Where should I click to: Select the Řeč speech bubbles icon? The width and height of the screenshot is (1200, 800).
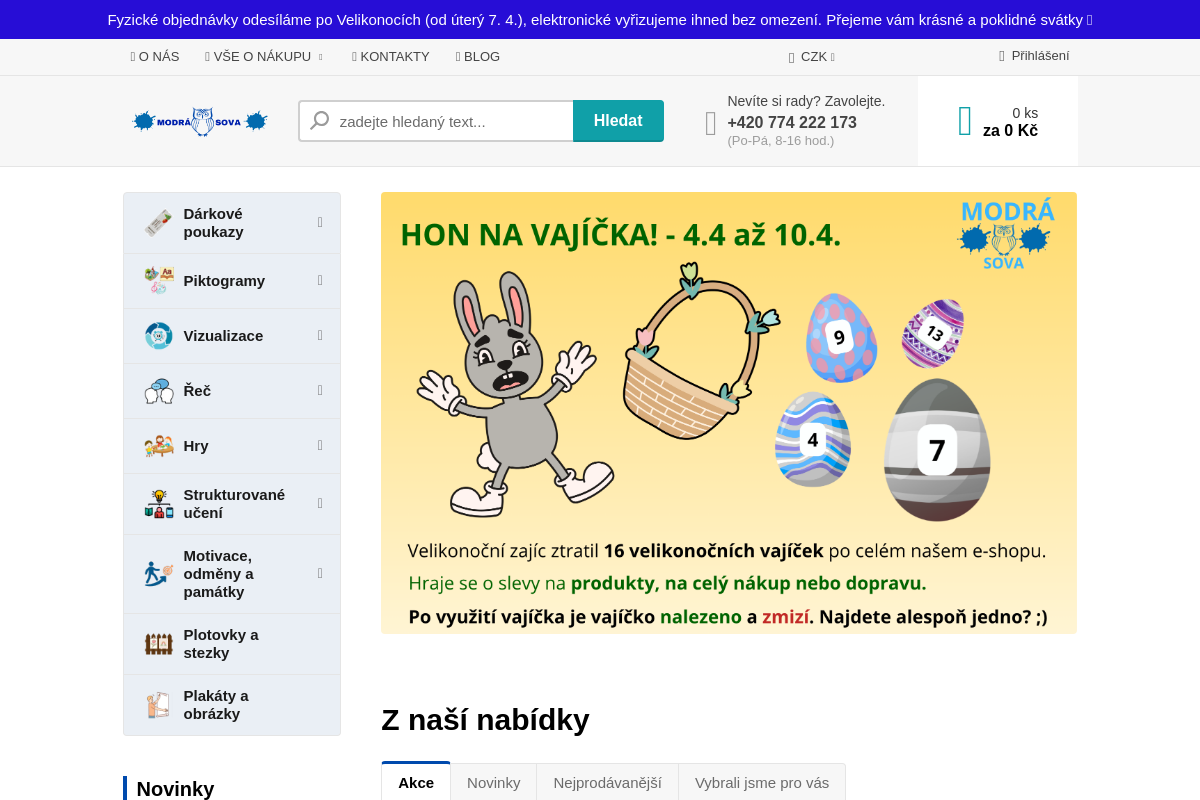[158, 391]
